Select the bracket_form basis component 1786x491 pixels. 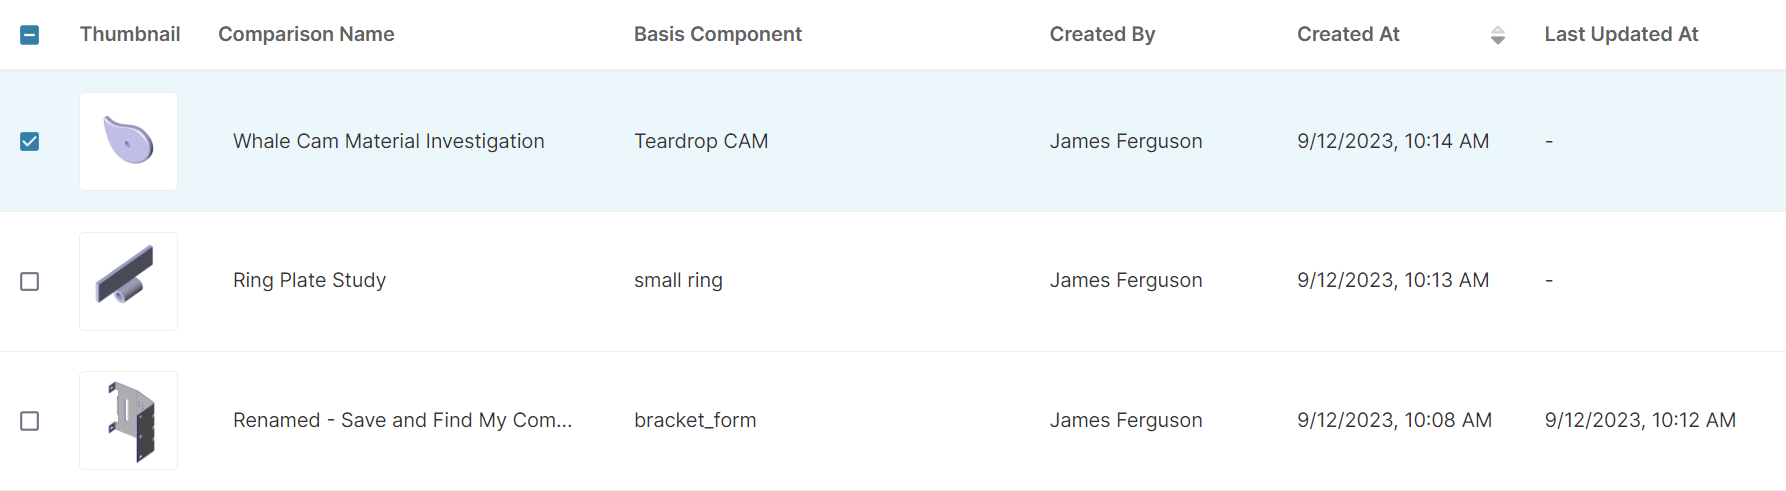[695, 420]
